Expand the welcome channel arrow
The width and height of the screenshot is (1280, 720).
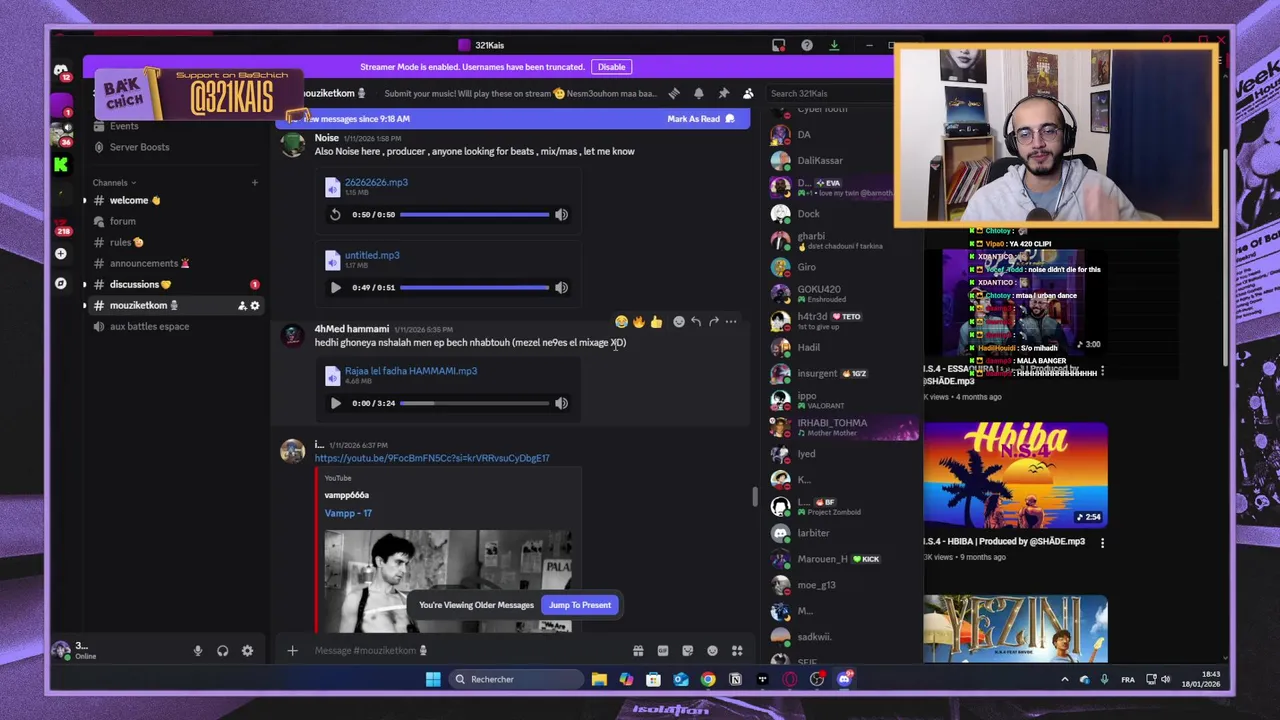[x=84, y=200]
